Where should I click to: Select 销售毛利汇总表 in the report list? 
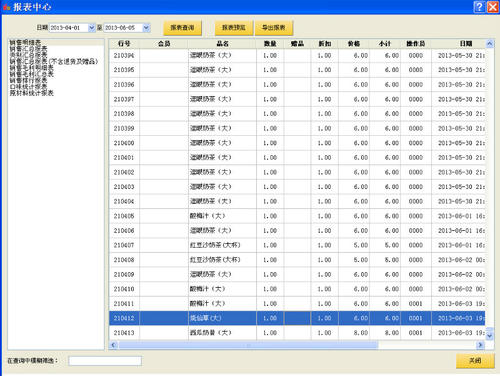pyautogui.click(x=31, y=74)
